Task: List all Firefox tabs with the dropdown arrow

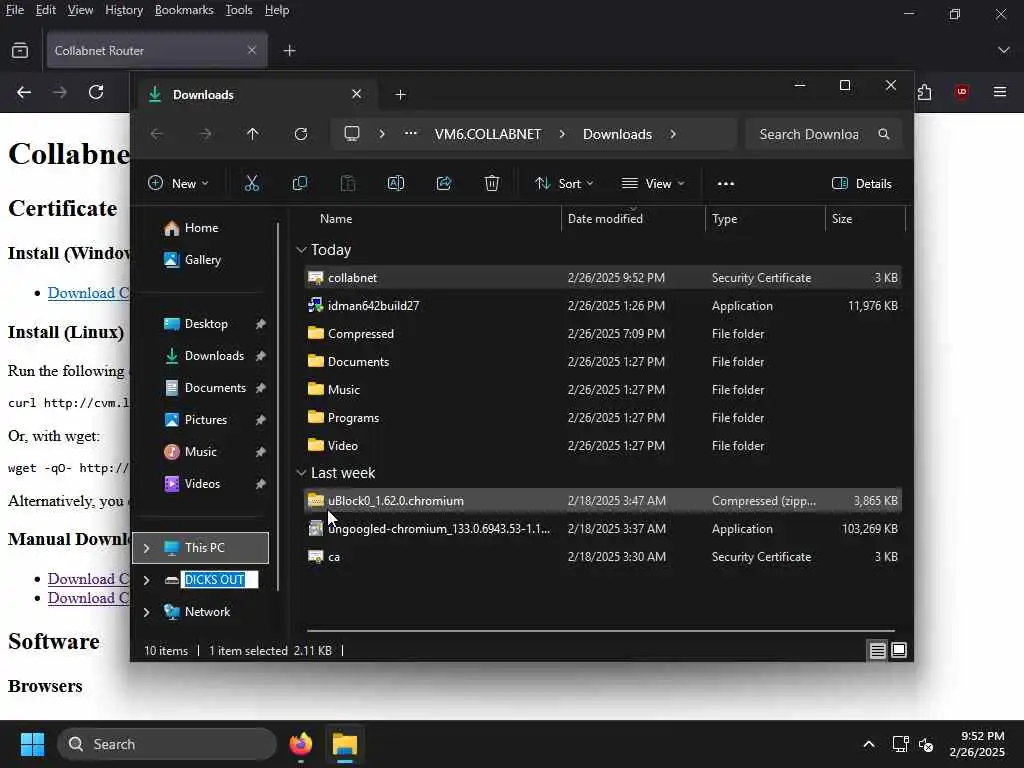Action: click(x=1004, y=50)
